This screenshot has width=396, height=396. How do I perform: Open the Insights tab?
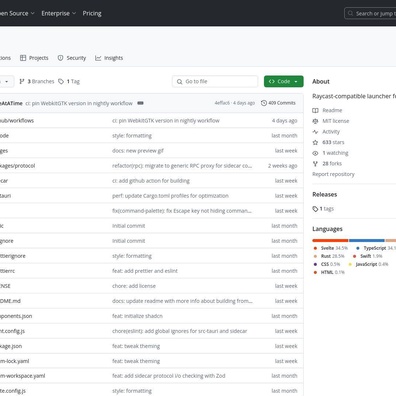pyautogui.click(x=109, y=58)
